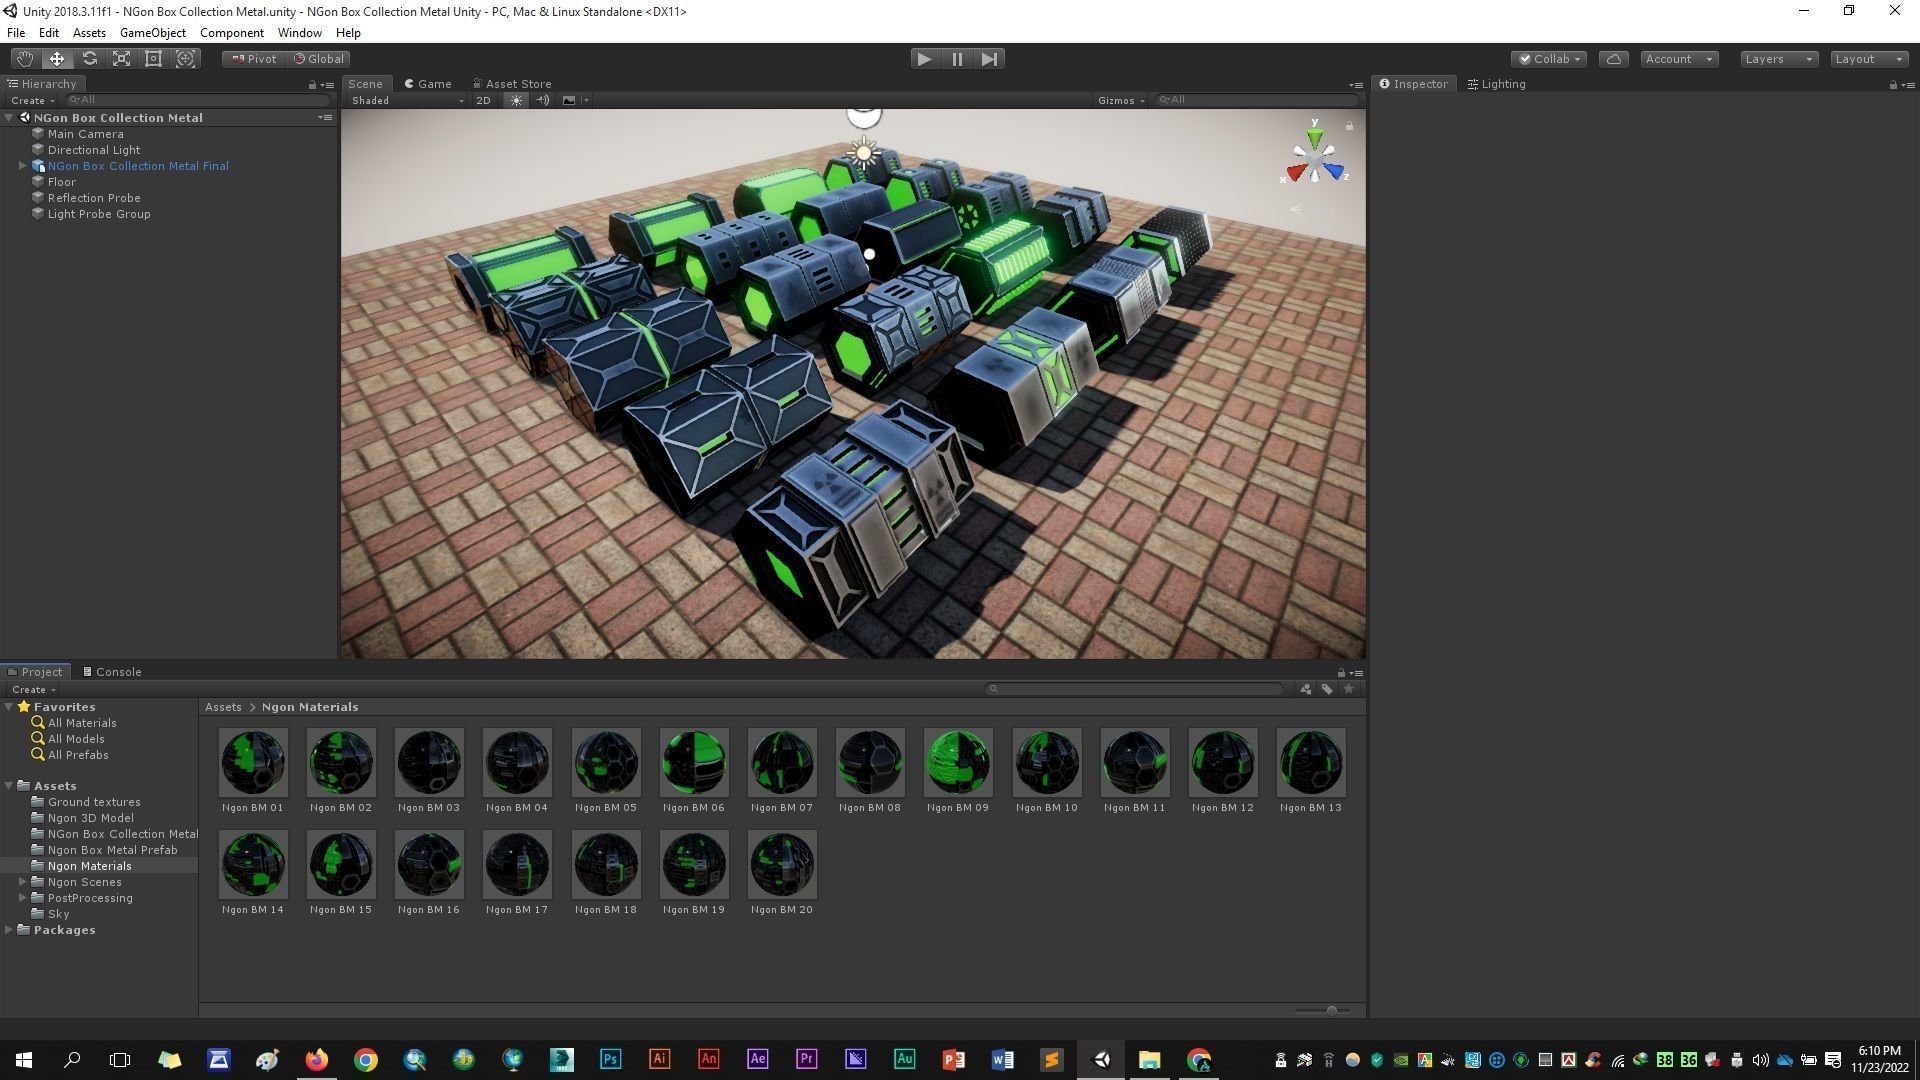Adjust the project thumbnail size slider
The height and width of the screenshot is (1080, 1920).
1331,1011
